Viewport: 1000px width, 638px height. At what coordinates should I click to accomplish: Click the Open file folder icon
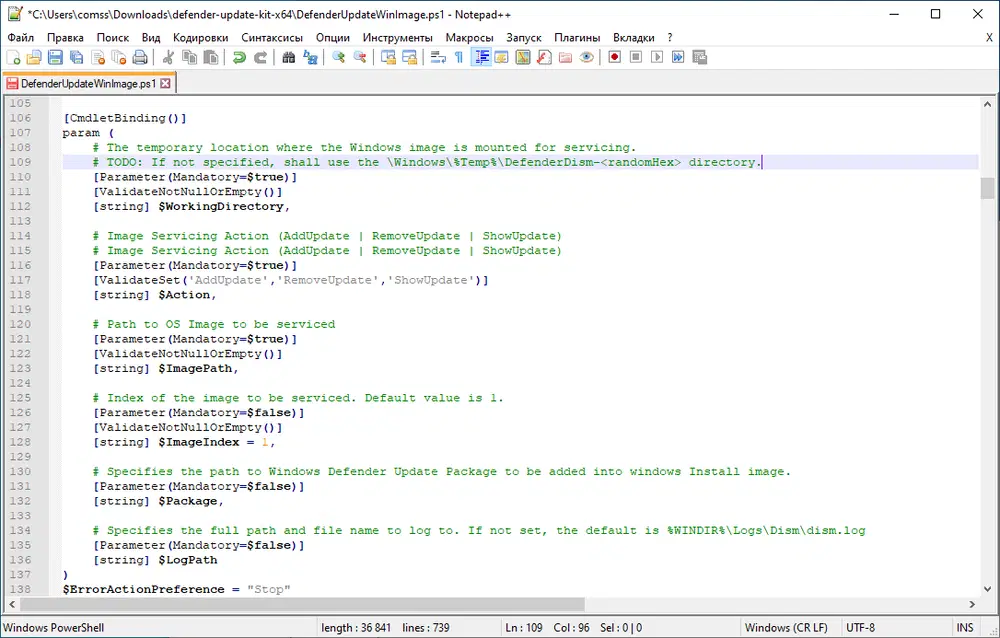tap(33, 58)
